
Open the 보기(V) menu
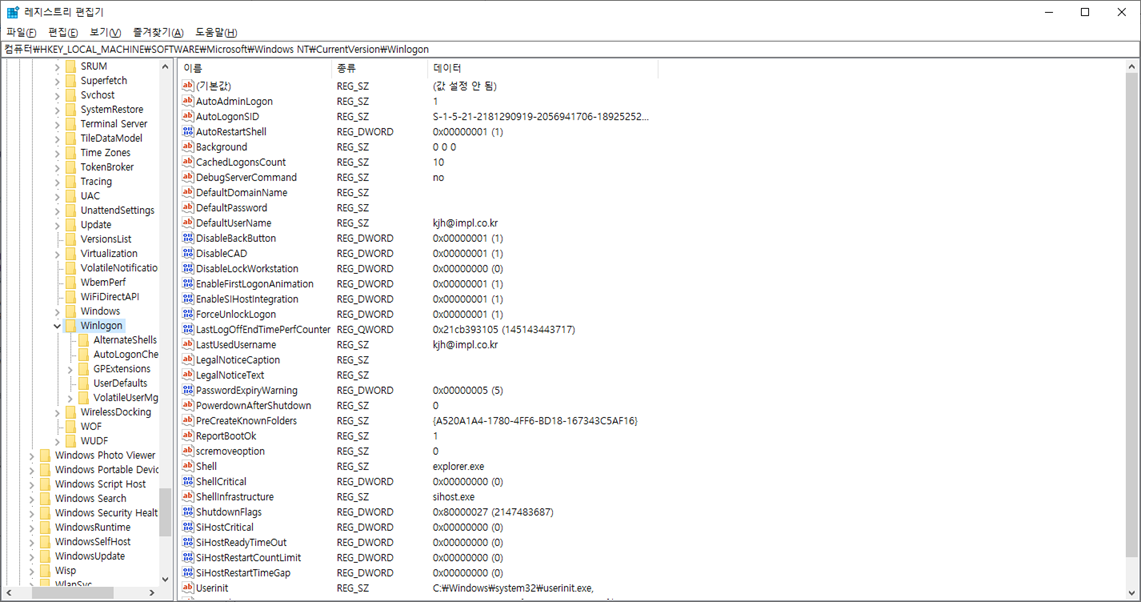106,33
